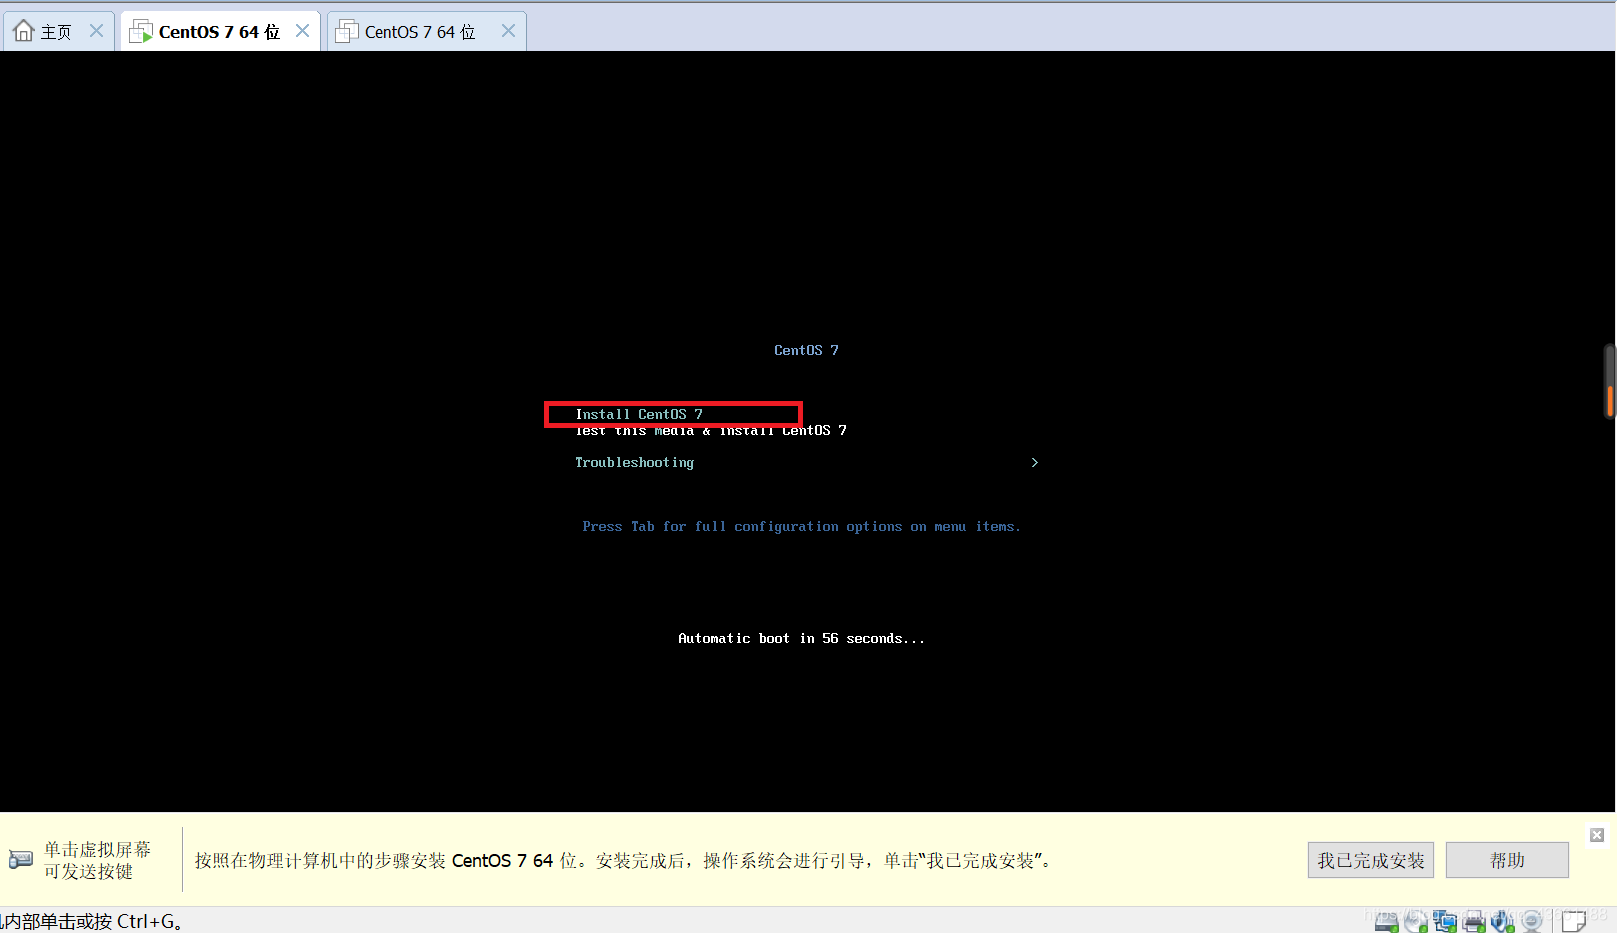The height and width of the screenshot is (933, 1617).
Task: Click the status bar Ctrl+G hint text
Action: (92, 921)
